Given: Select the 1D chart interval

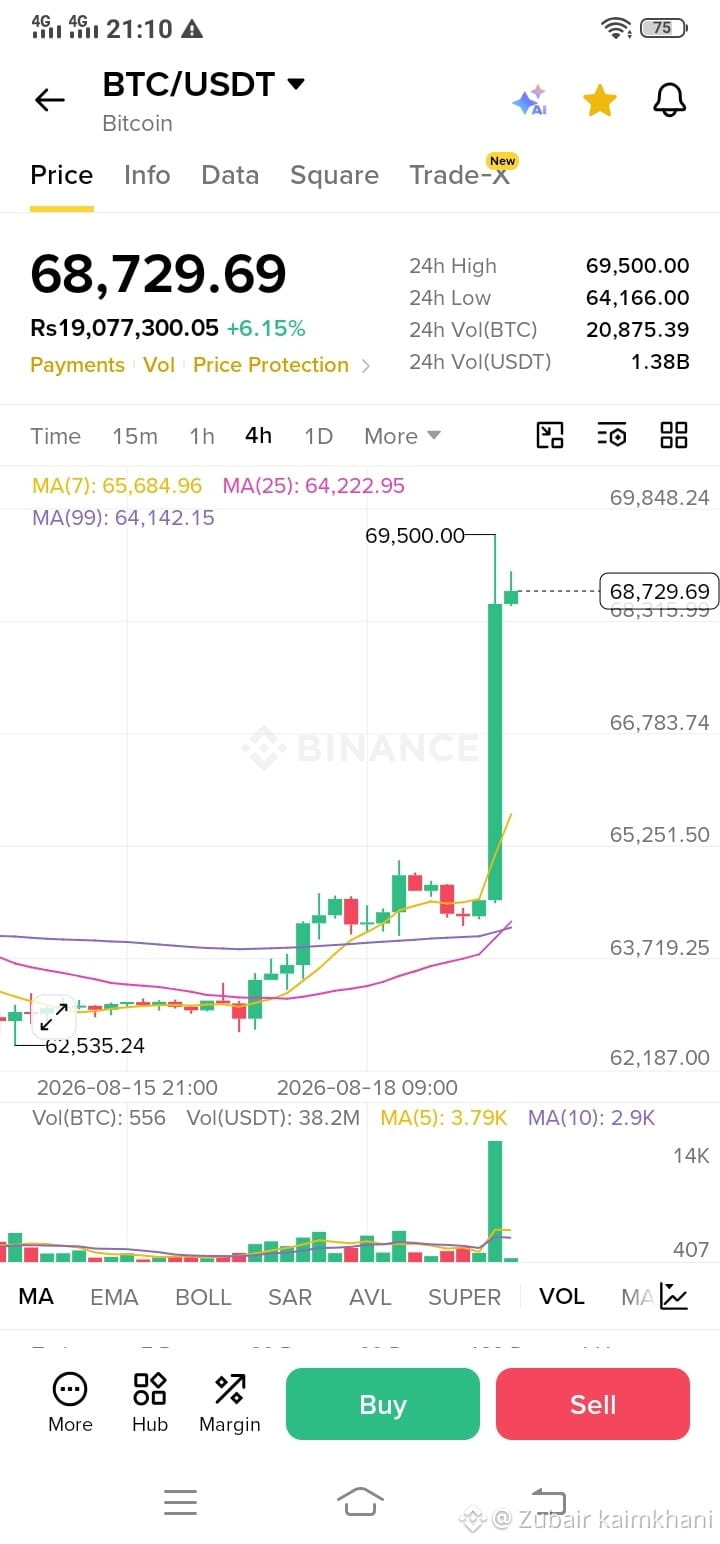Looking at the screenshot, I should pyautogui.click(x=318, y=436).
